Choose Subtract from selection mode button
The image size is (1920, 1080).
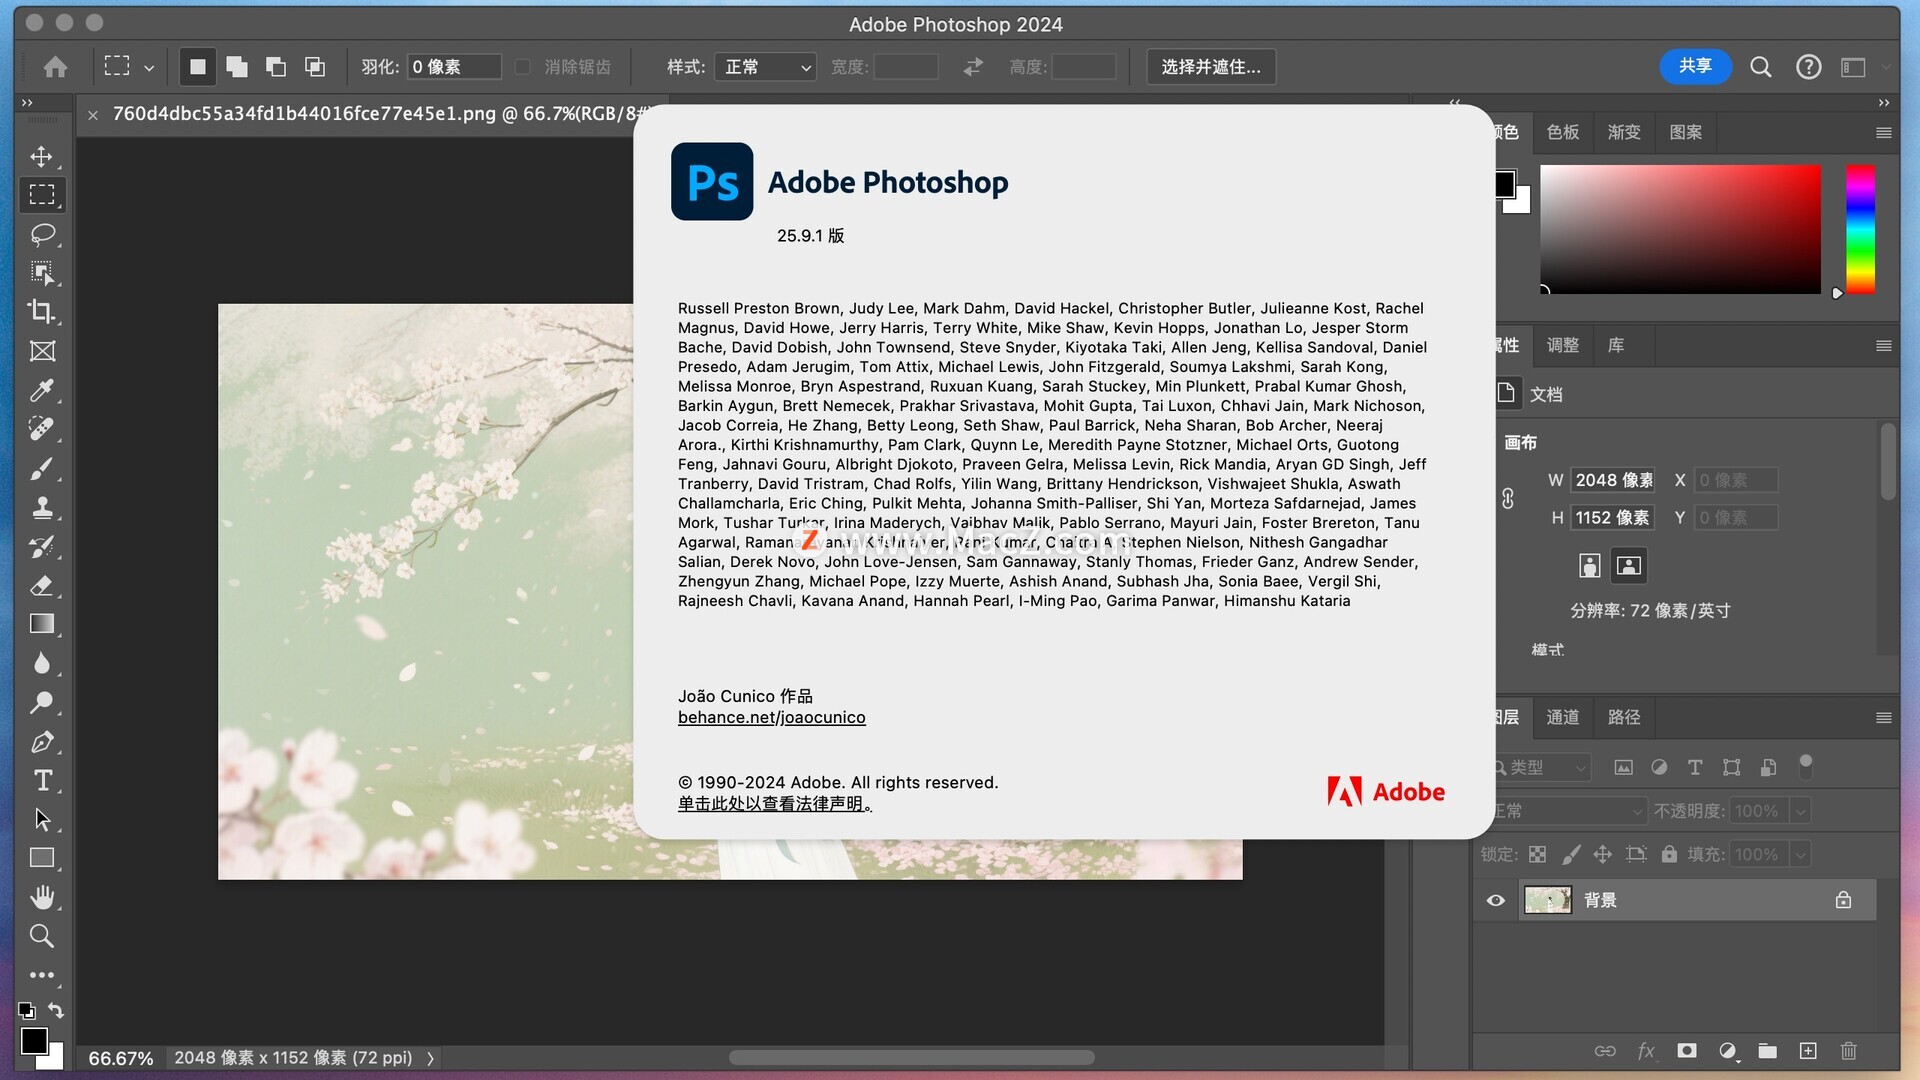pyautogui.click(x=276, y=67)
